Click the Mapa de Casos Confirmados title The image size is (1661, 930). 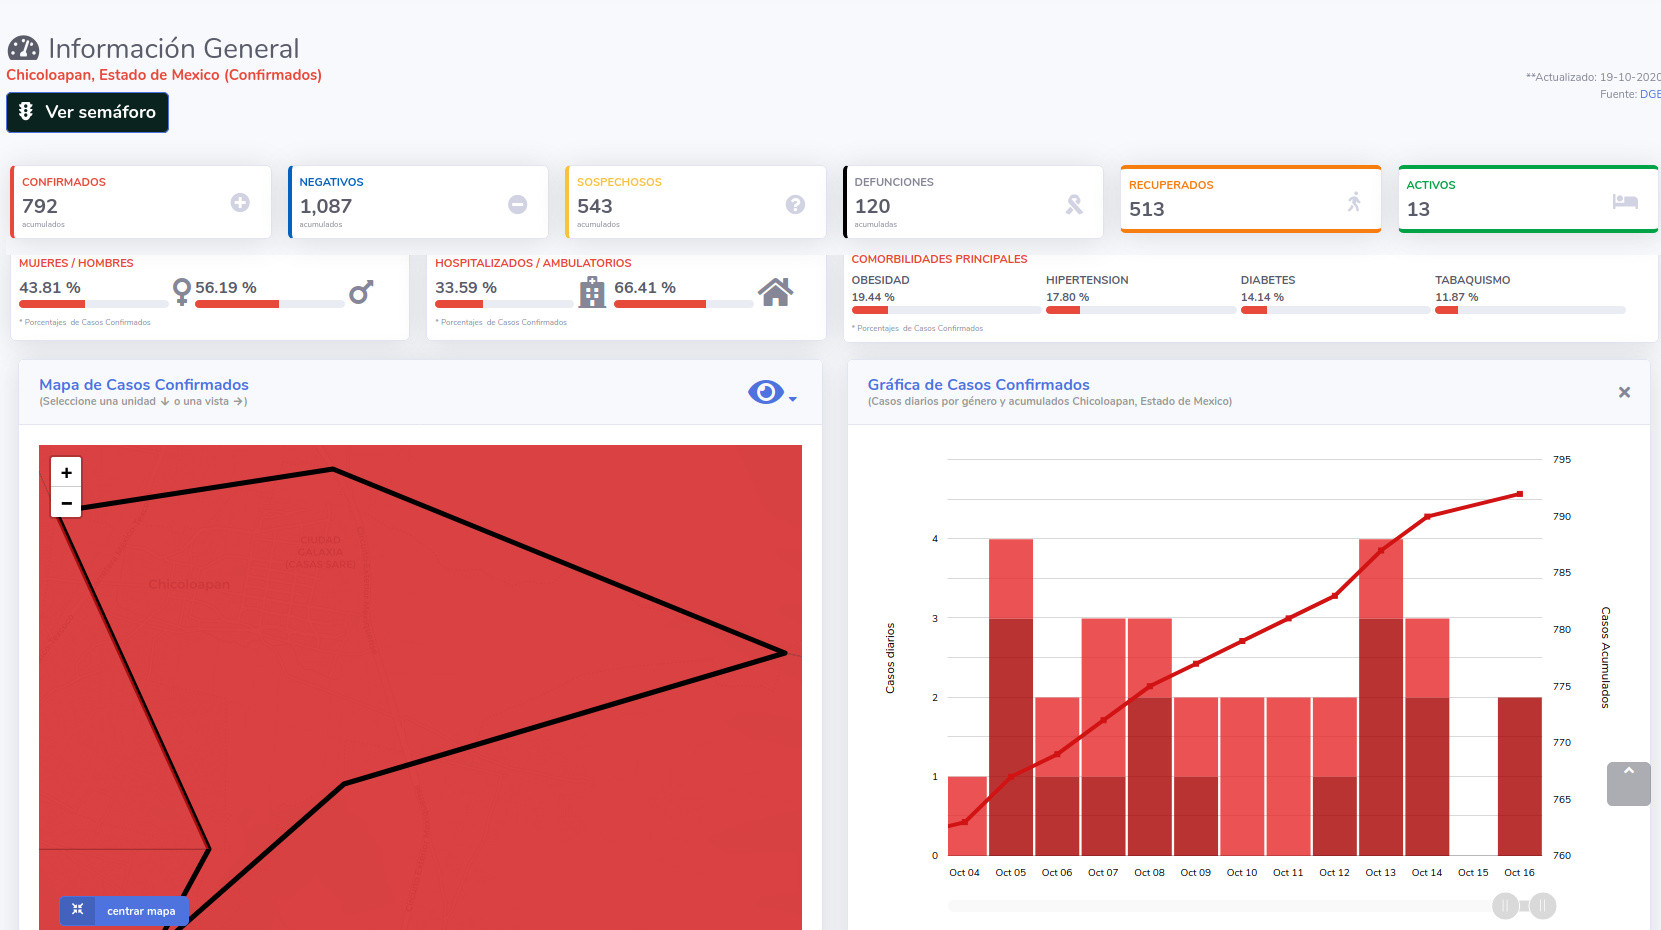coord(144,384)
